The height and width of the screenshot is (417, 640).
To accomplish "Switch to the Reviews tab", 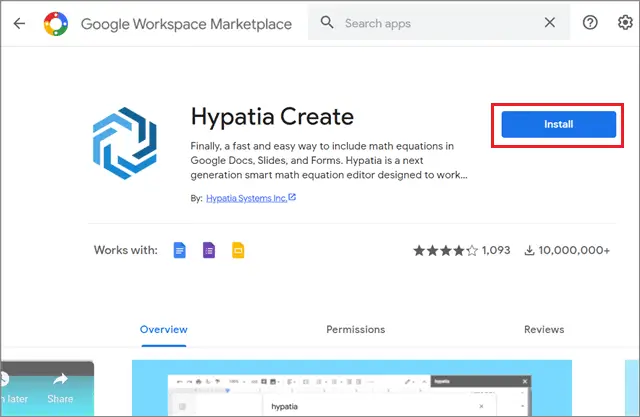I will coord(544,329).
